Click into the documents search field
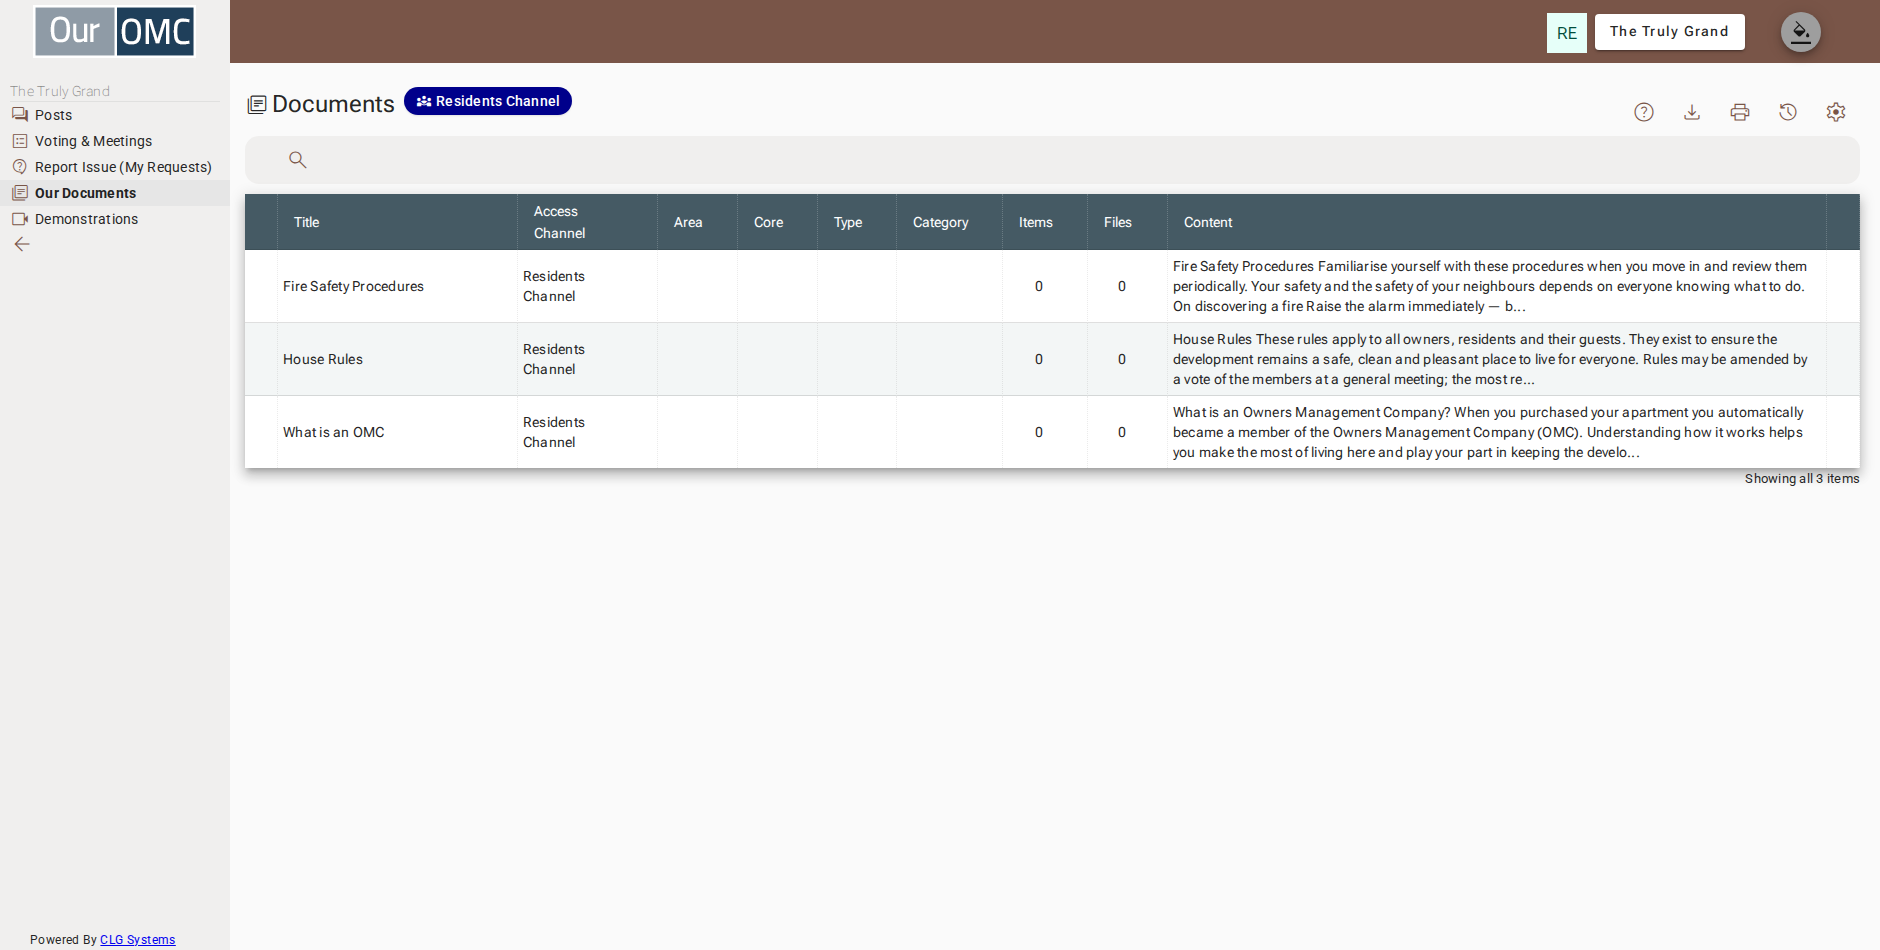The height and width of the screenshot is (950, 1880). click(x=1052, y=160)
